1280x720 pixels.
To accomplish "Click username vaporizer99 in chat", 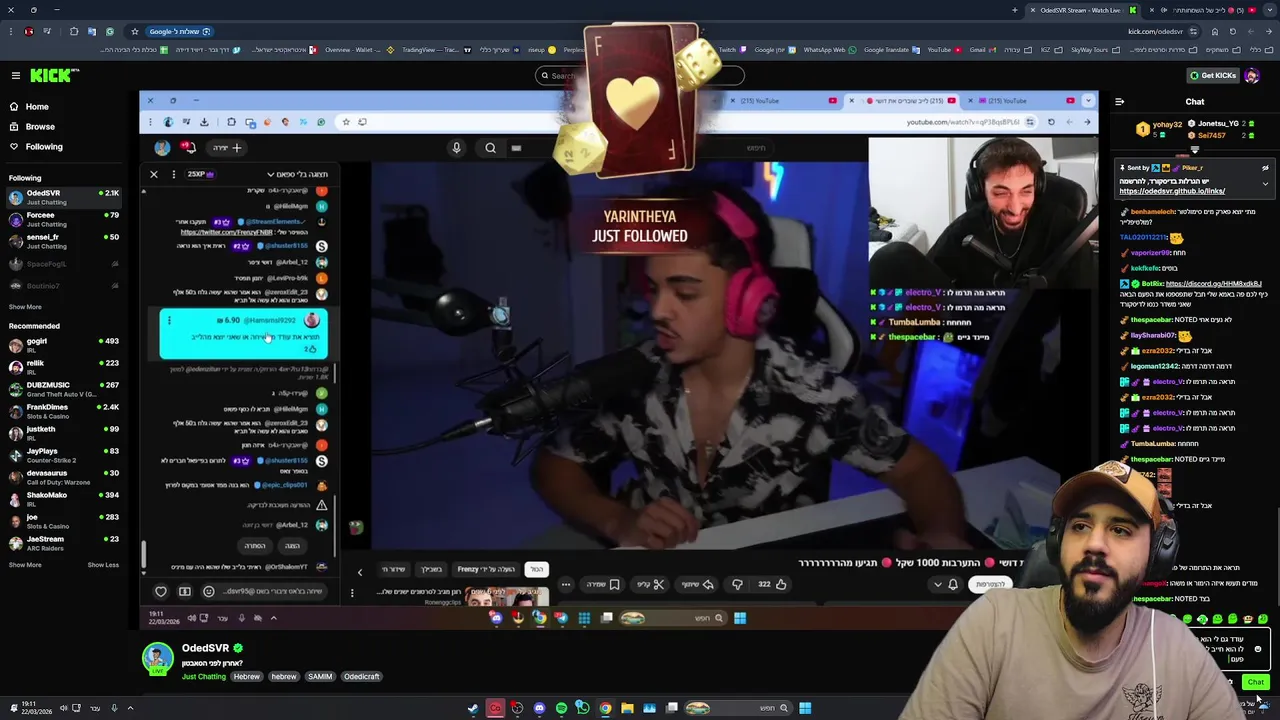I will click(1150, 253).
